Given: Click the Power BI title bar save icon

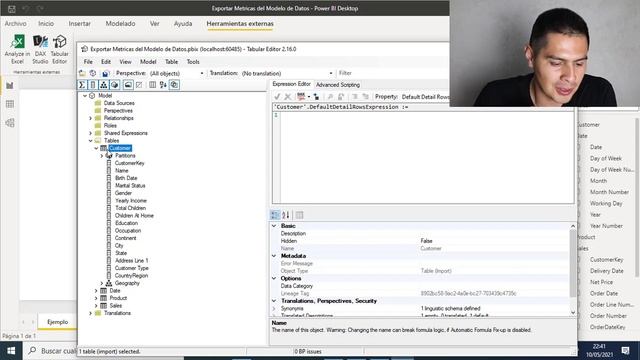Looking at the screenshot, I should [11, 9].
